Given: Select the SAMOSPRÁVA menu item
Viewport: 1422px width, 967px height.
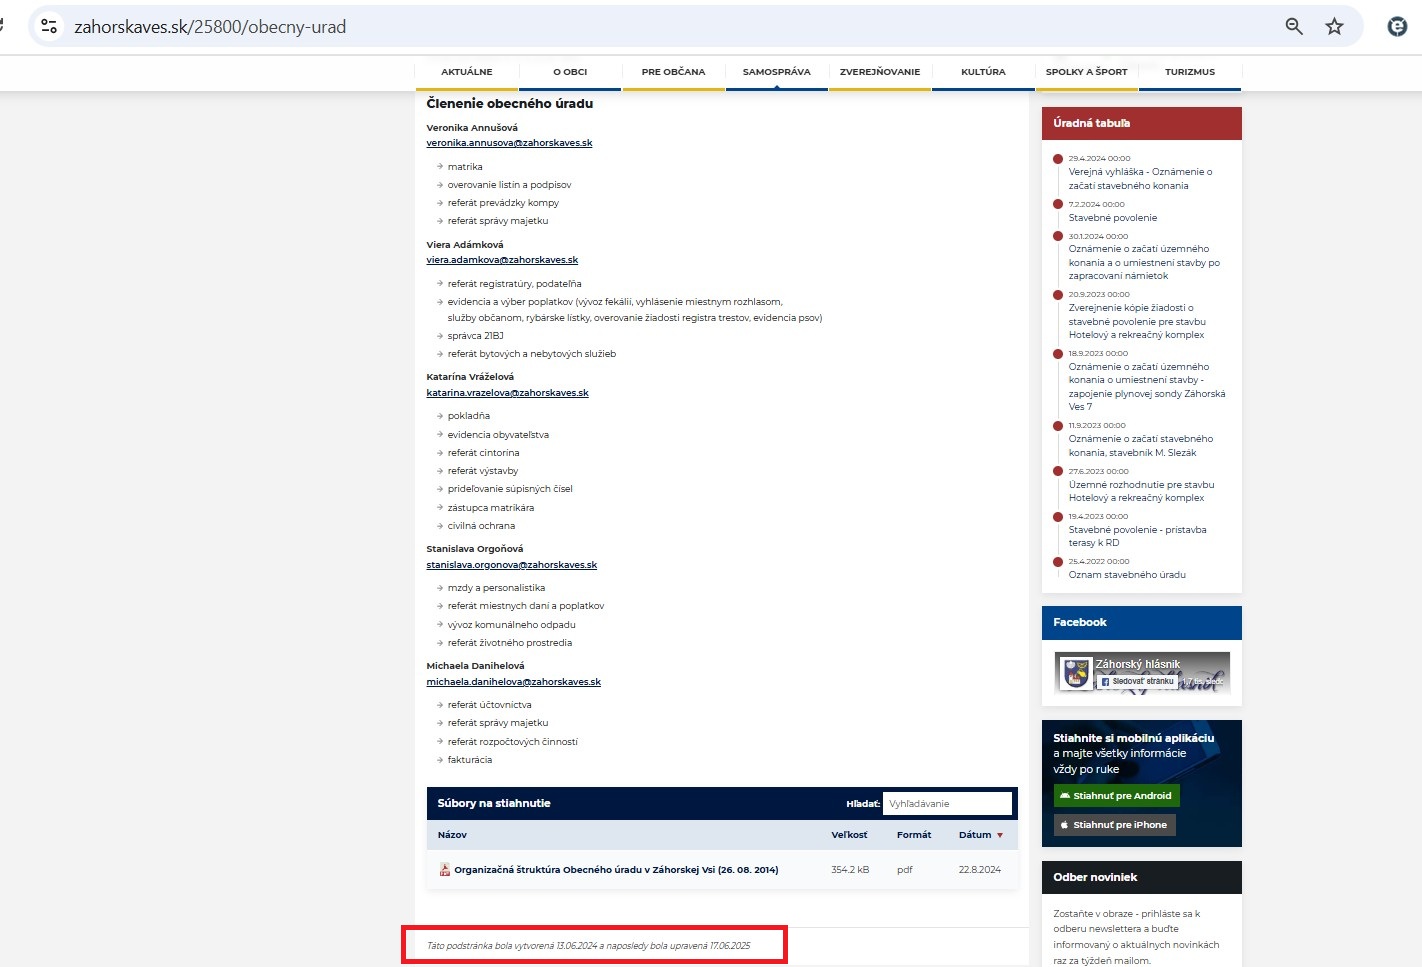Looking at the screenshot, I should [x=776, y=72].
